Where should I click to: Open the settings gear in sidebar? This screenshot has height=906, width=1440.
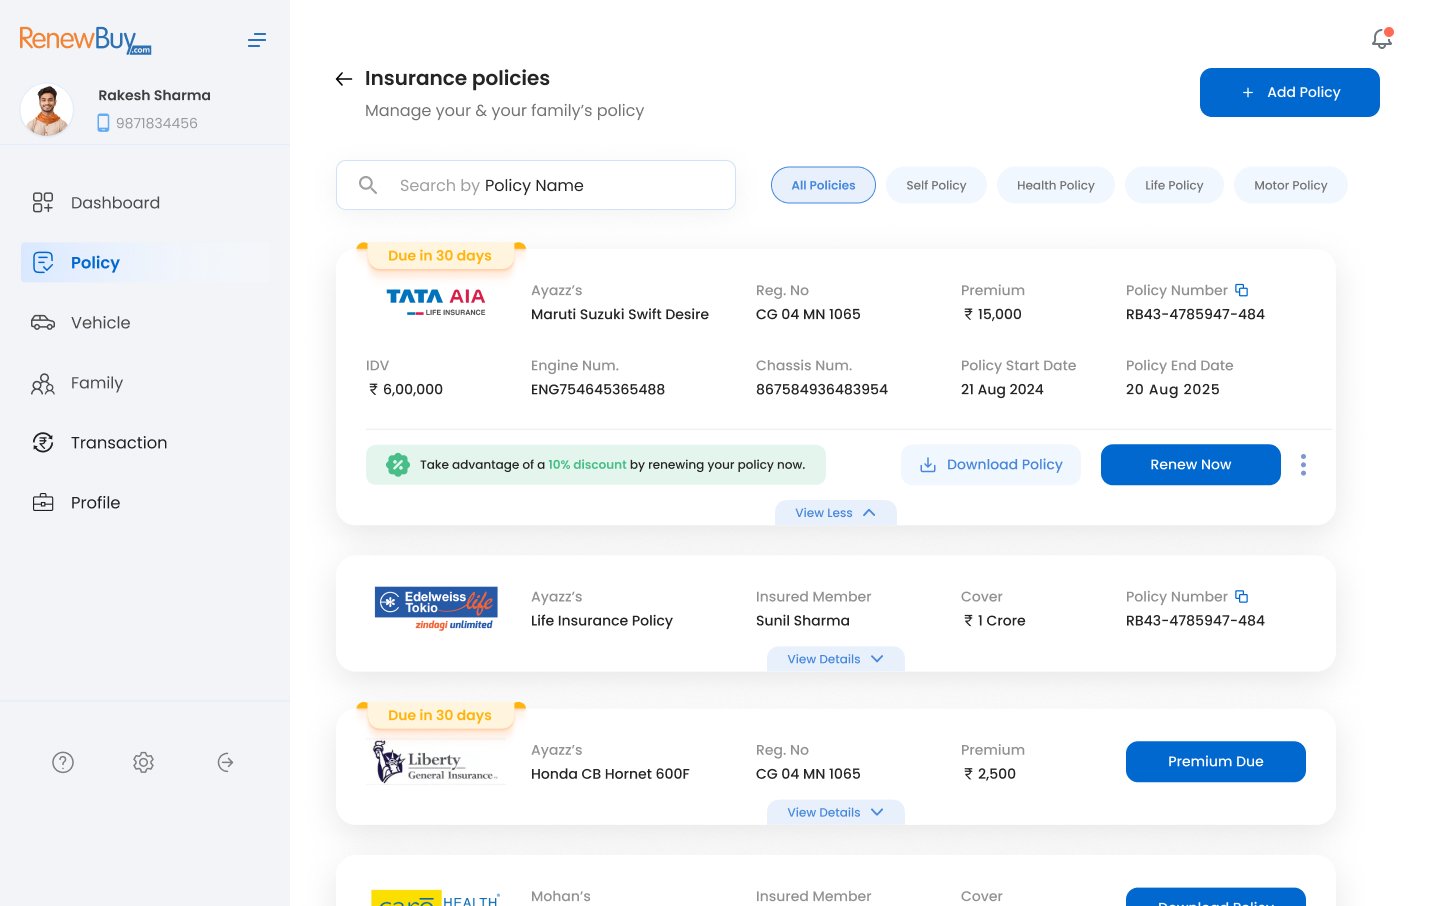point(144,762)
